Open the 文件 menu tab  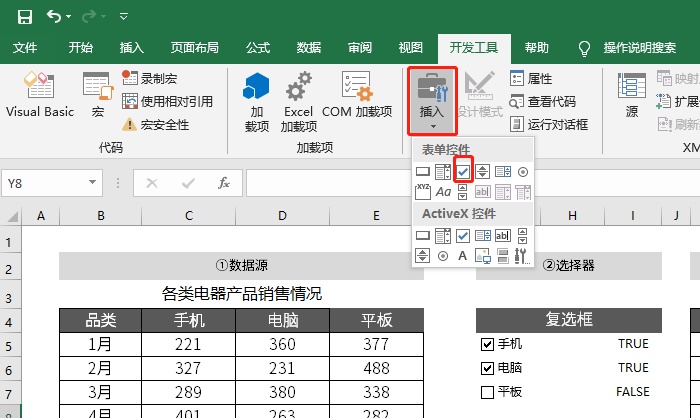(25, 47)
